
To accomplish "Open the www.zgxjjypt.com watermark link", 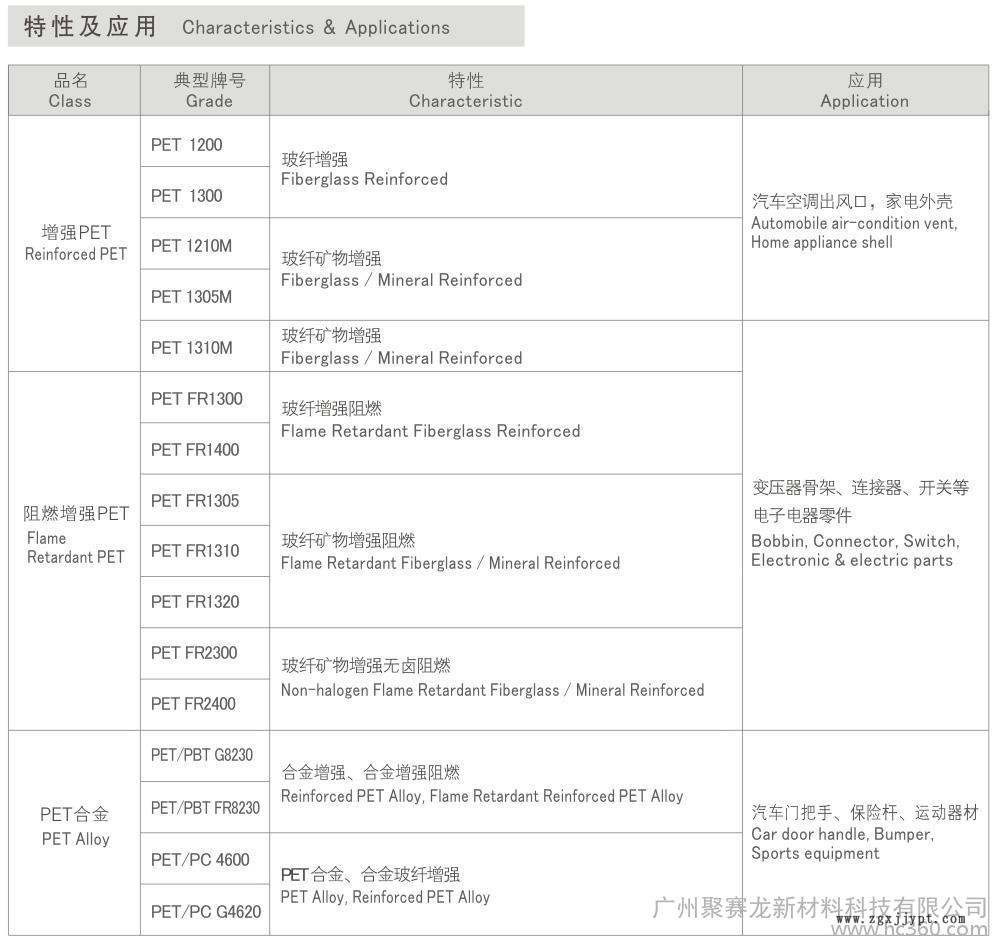I will (x=900, y=918).
